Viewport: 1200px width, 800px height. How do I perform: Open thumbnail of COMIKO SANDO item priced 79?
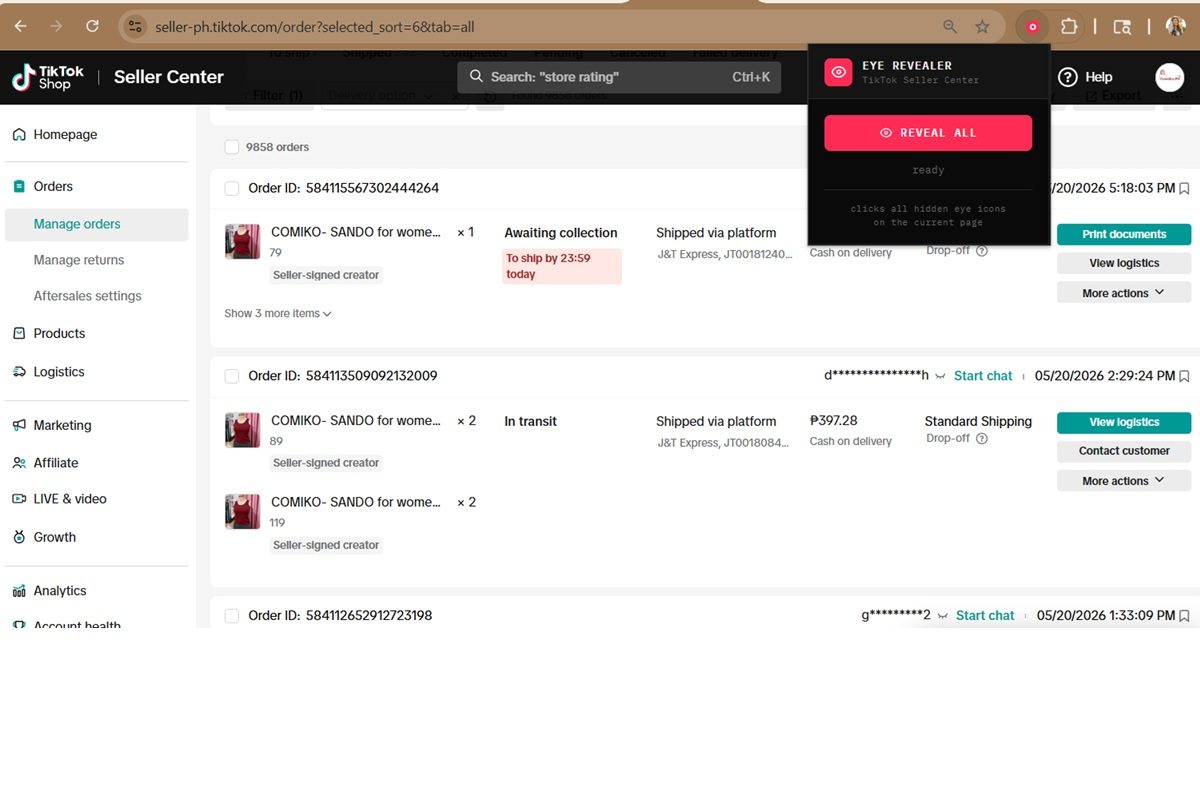point(242,242)
